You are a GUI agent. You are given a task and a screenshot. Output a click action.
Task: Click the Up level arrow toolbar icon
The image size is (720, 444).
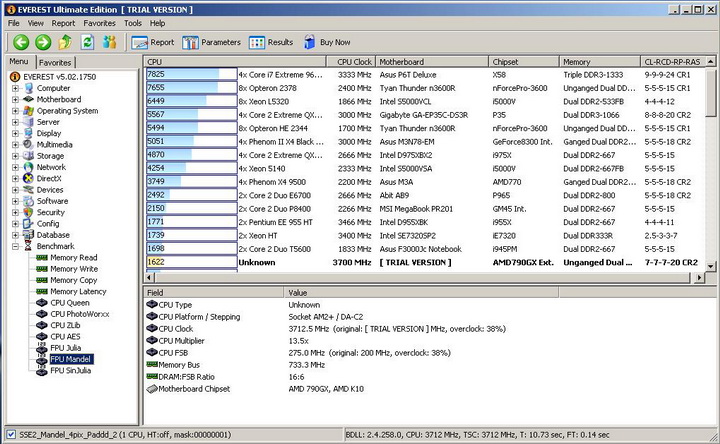[65, 42]
